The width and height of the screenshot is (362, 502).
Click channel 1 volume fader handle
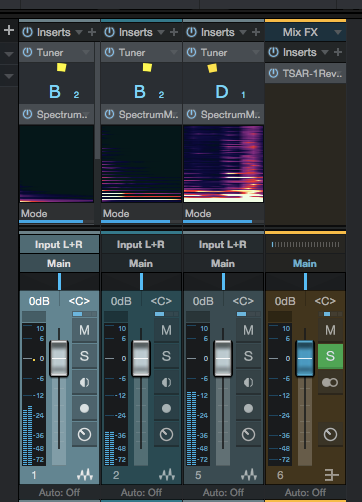point(59,358)
